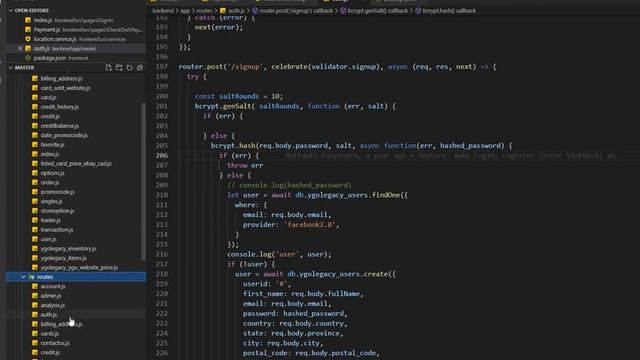Open singles.js file
Image resolution: width=640 pixels, height=360 pixels.
tap(51, 201)
